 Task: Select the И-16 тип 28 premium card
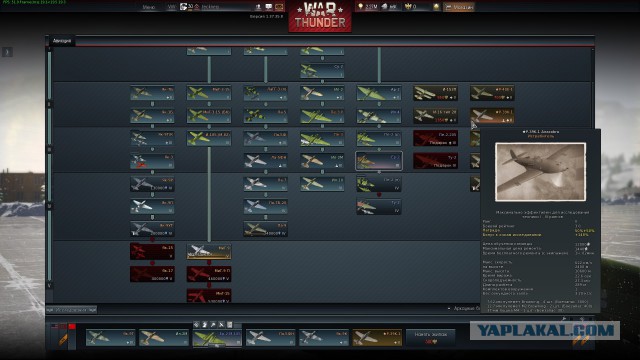436,116
